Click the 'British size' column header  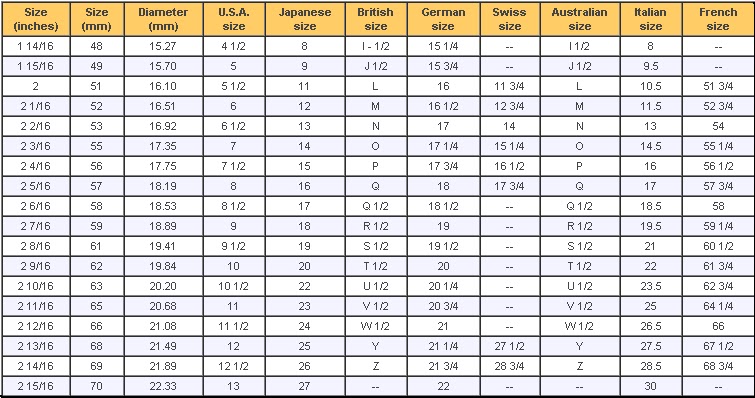(376, 19)
